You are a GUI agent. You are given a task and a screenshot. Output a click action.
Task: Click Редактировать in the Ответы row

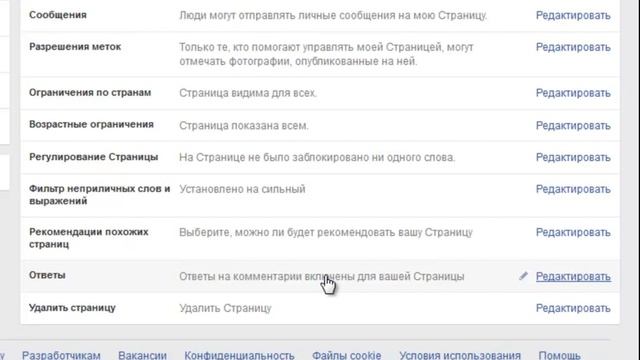point(573,277)
